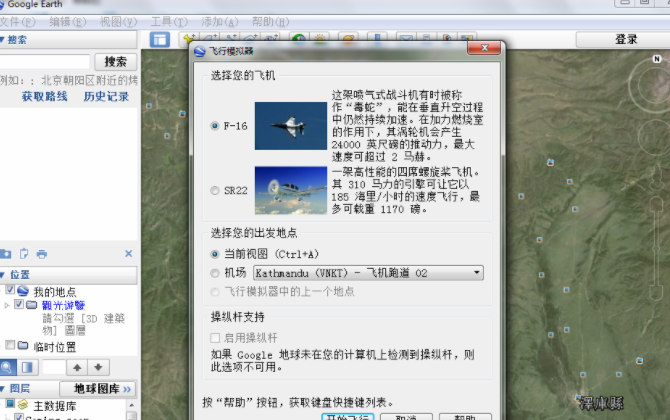Click the 觀光遊覽 folder label

pyautogui.click(x=63, y=305)
